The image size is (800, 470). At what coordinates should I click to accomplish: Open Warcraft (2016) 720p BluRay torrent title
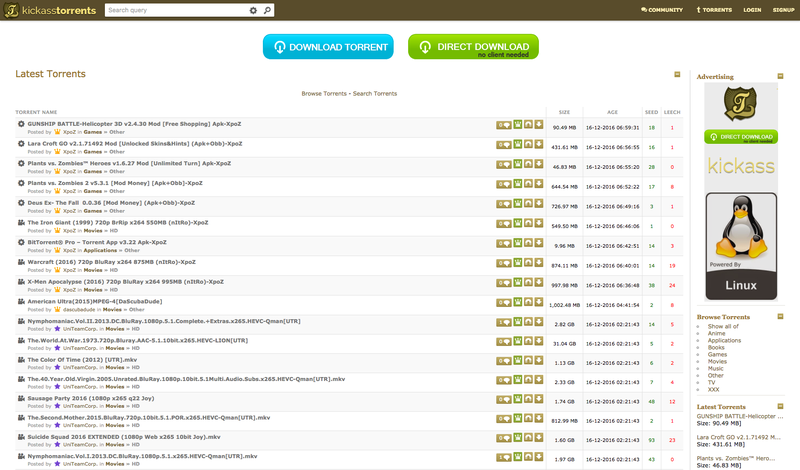112,262
